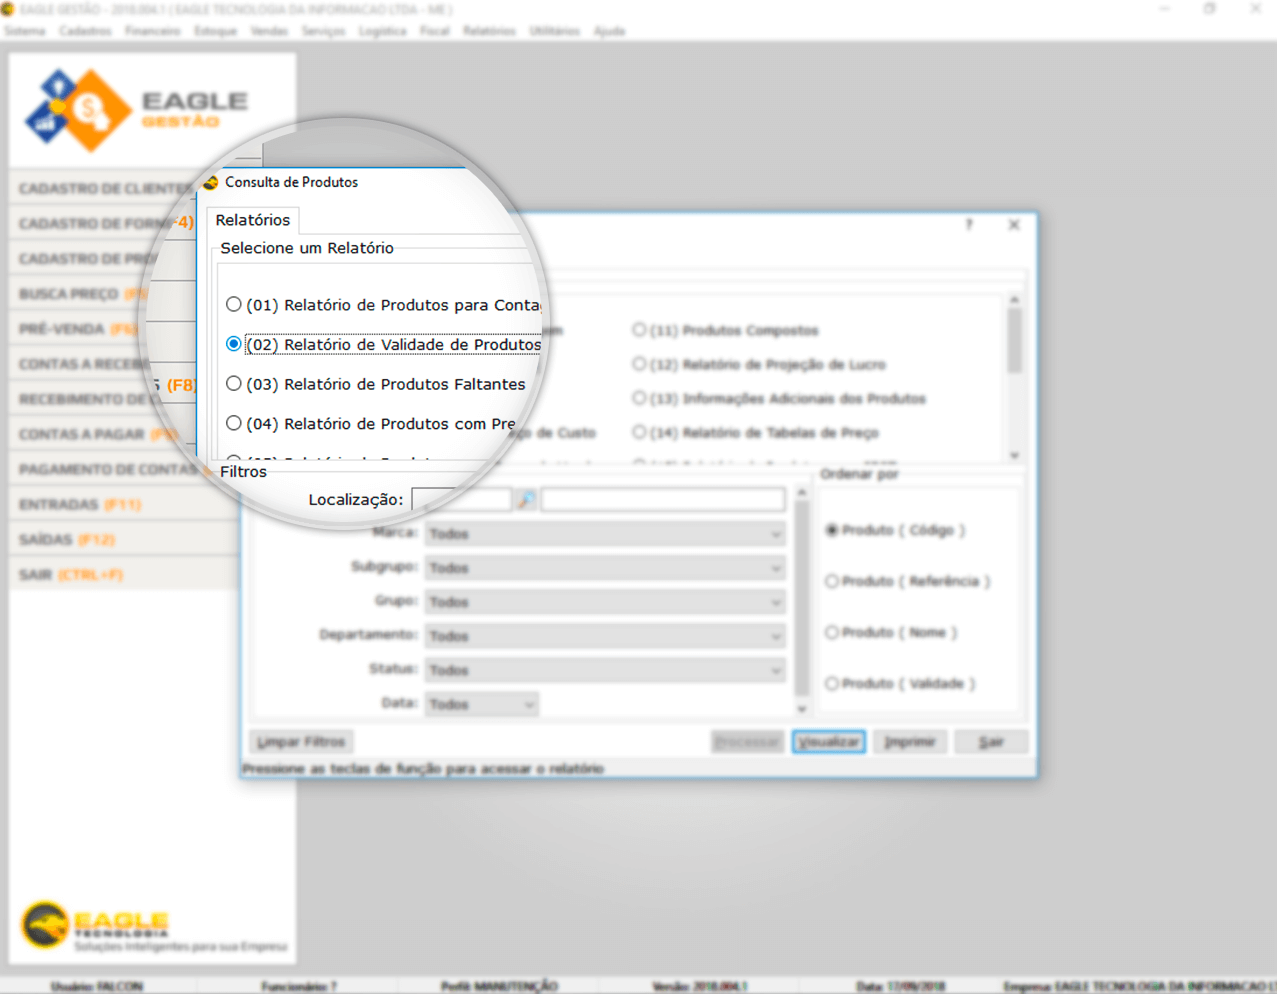Select (12) Relatório de Projeção de Lucro
Viewport: 1277px width, 994px height.
[760, 364]
